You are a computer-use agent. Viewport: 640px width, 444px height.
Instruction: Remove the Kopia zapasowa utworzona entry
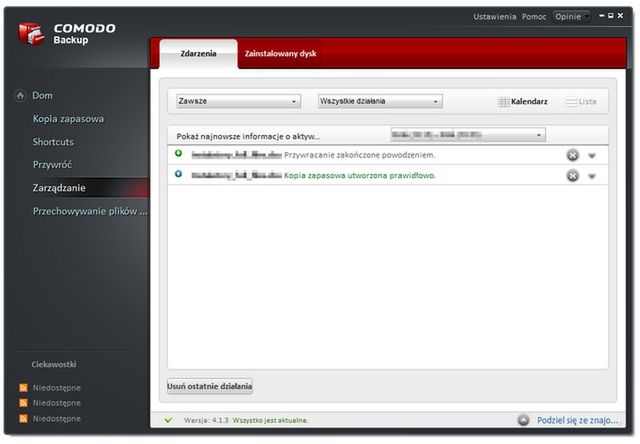coord(573,175)
